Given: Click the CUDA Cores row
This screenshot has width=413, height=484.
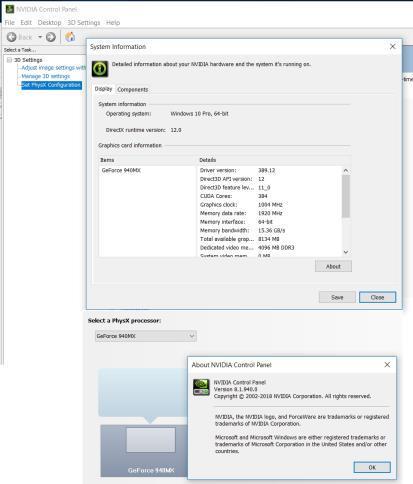Looking at the screenshot, I should (269, 196).
